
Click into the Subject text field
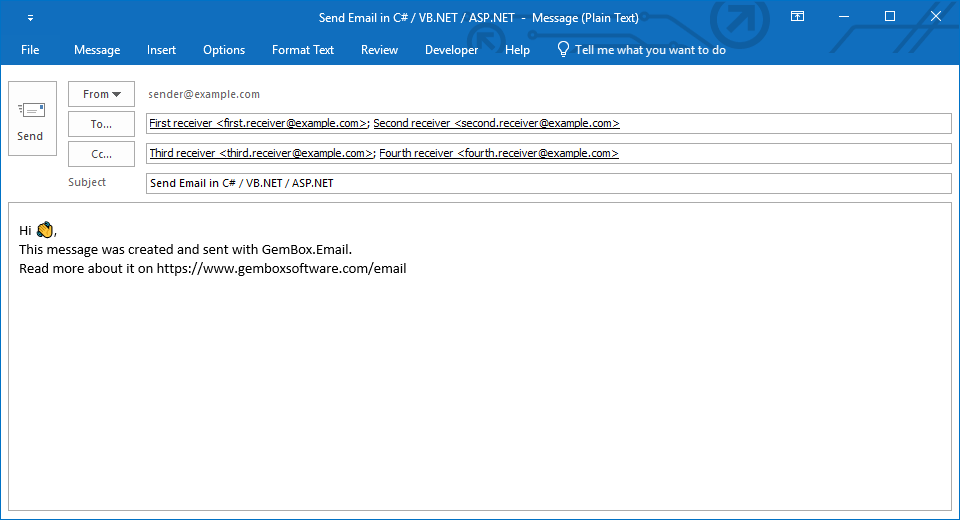click(548, 184)
